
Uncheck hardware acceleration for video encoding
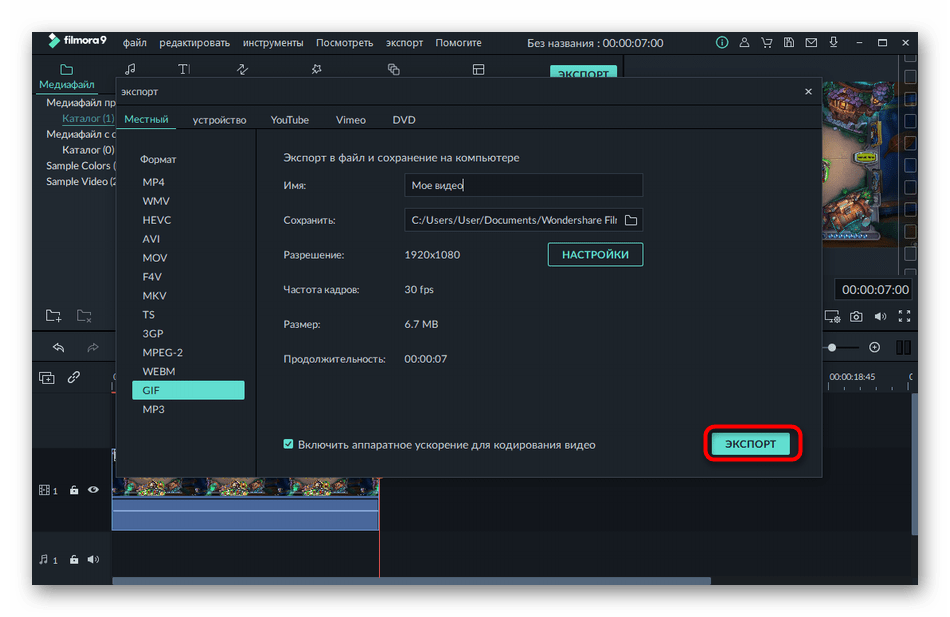coord(289,444)
